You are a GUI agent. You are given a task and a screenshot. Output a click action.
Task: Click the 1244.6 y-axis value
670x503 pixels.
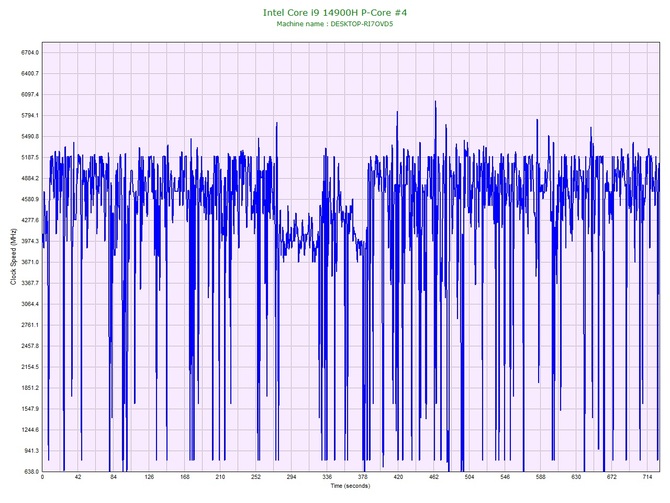click(30, 430)
